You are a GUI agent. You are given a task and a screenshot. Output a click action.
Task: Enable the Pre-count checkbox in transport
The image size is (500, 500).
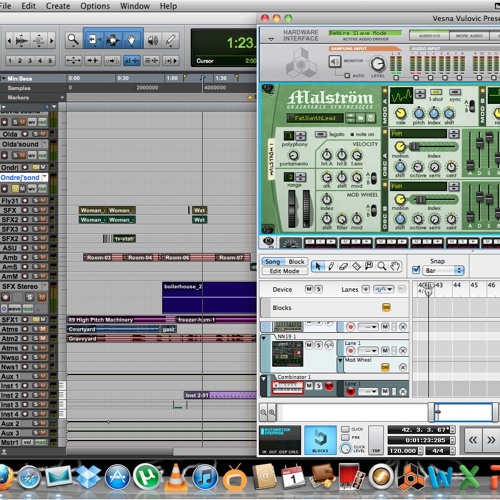(345, 437)
